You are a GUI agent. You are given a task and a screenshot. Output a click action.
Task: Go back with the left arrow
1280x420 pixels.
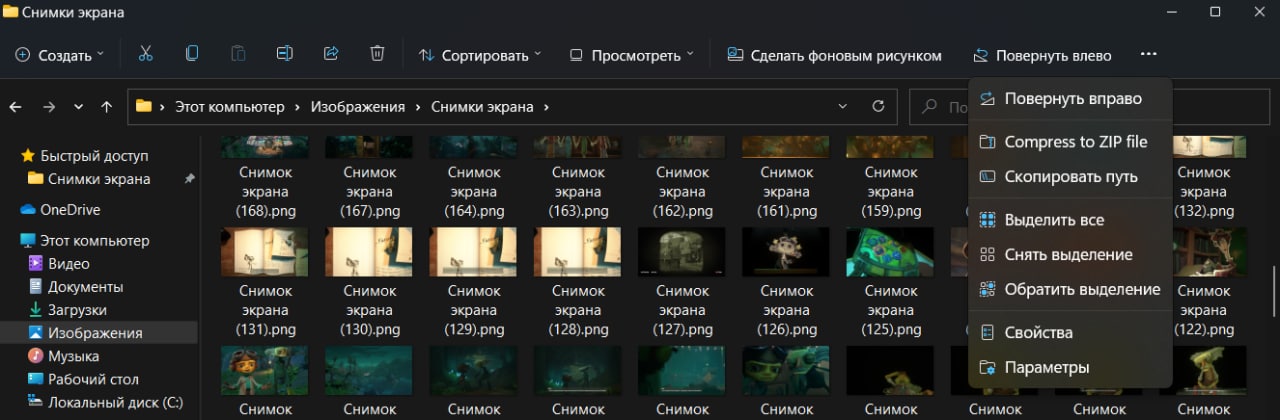(x=16, y=106)
